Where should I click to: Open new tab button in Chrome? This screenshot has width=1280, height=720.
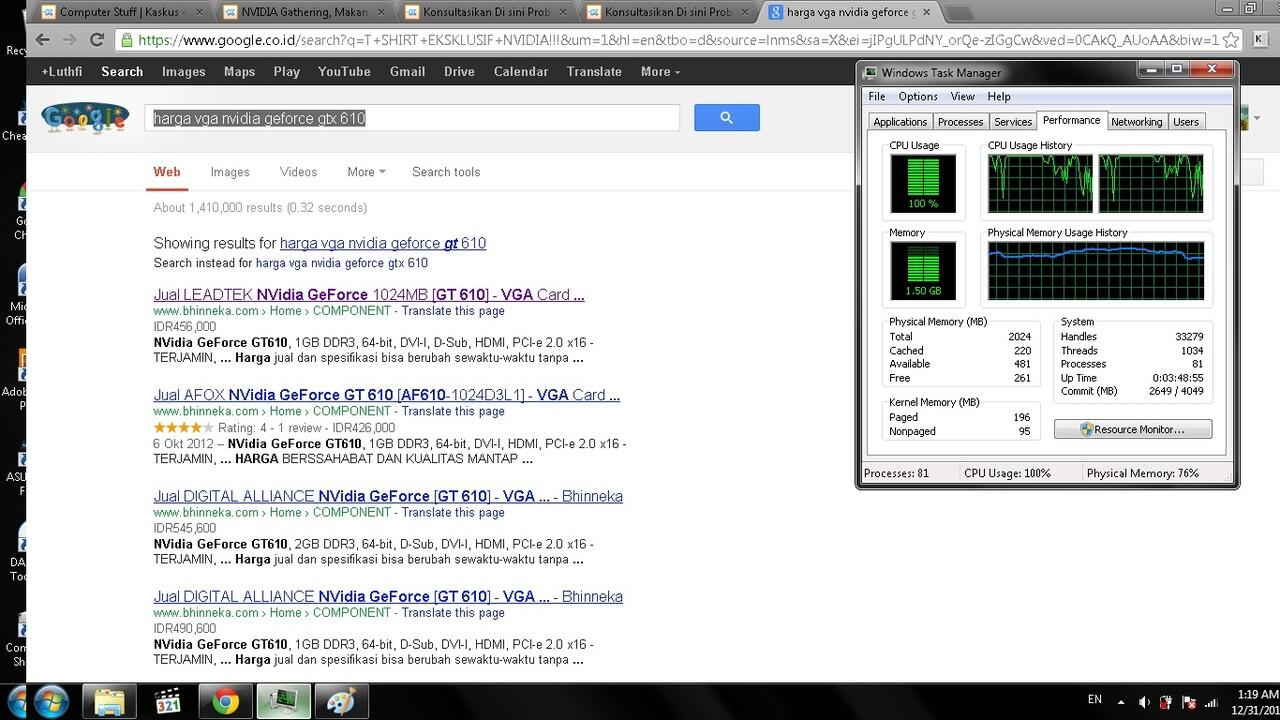click(x=958, y=13)
